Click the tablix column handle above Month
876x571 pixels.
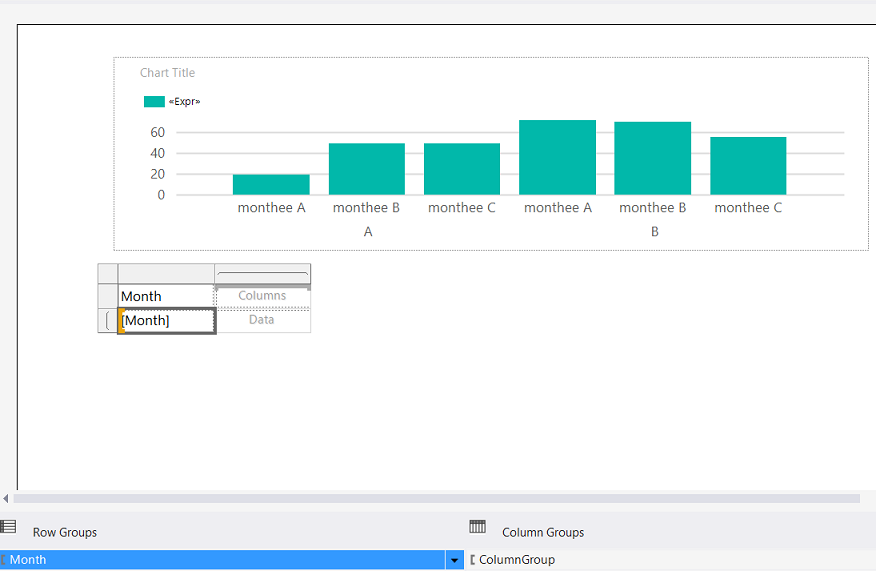(166, 274)
